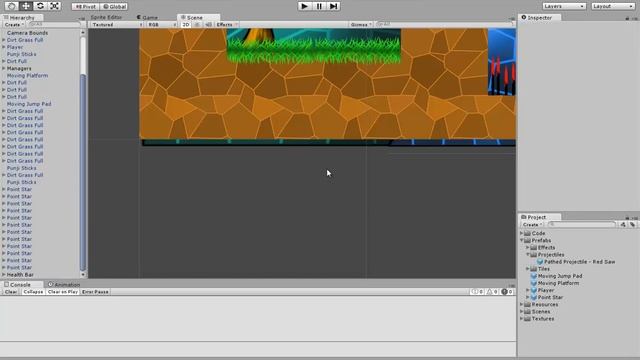Click the Scene view search field
Screen dimensions: 640x360
coord(443,24)
